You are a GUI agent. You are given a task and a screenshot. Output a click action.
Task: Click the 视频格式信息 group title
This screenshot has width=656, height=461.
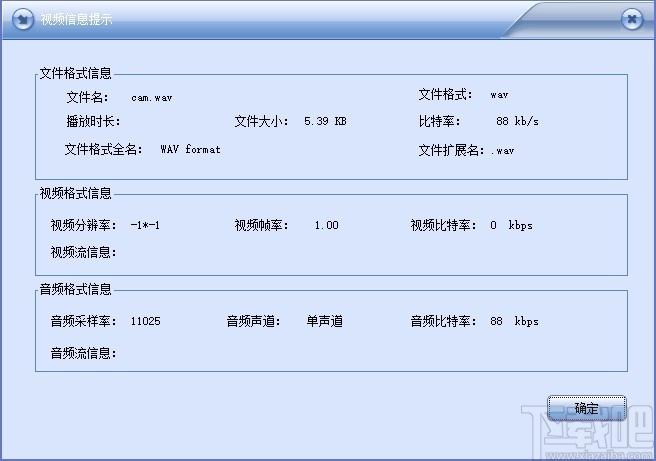pyautogui.click(x=76, y=193)
